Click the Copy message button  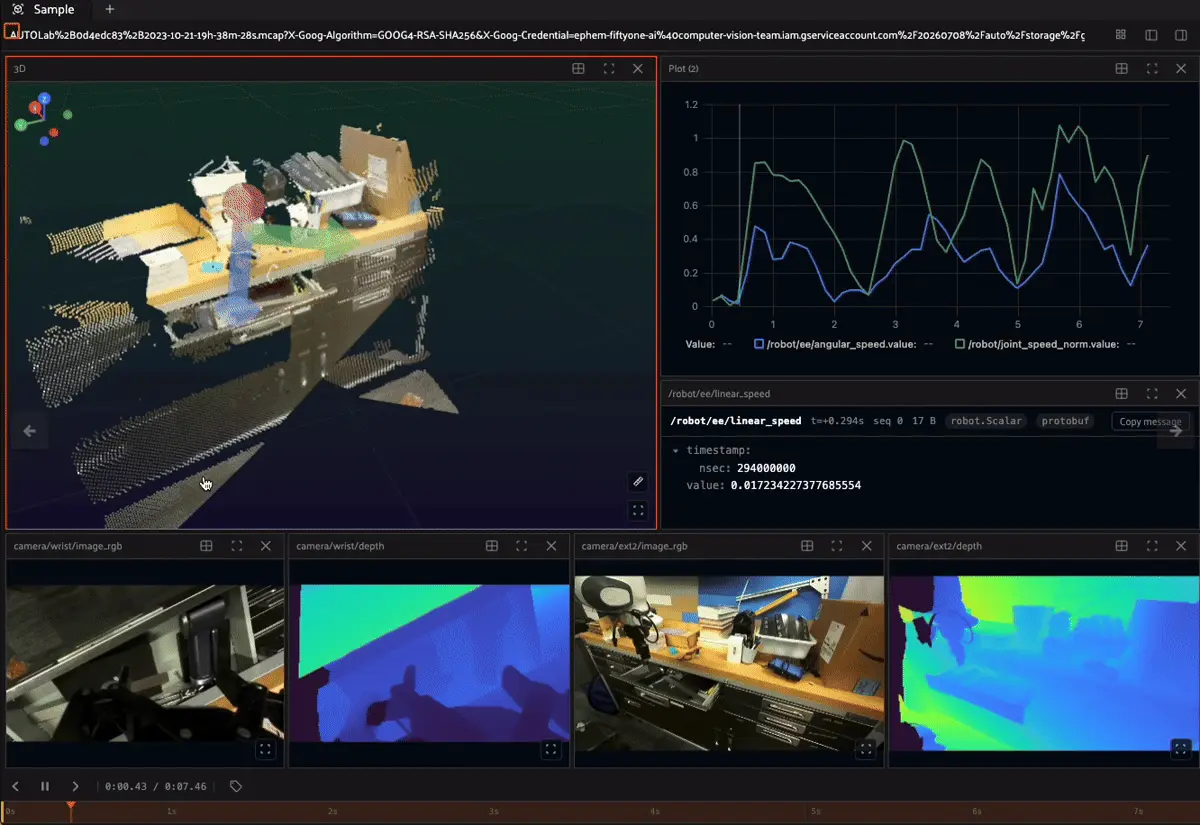1150,421
